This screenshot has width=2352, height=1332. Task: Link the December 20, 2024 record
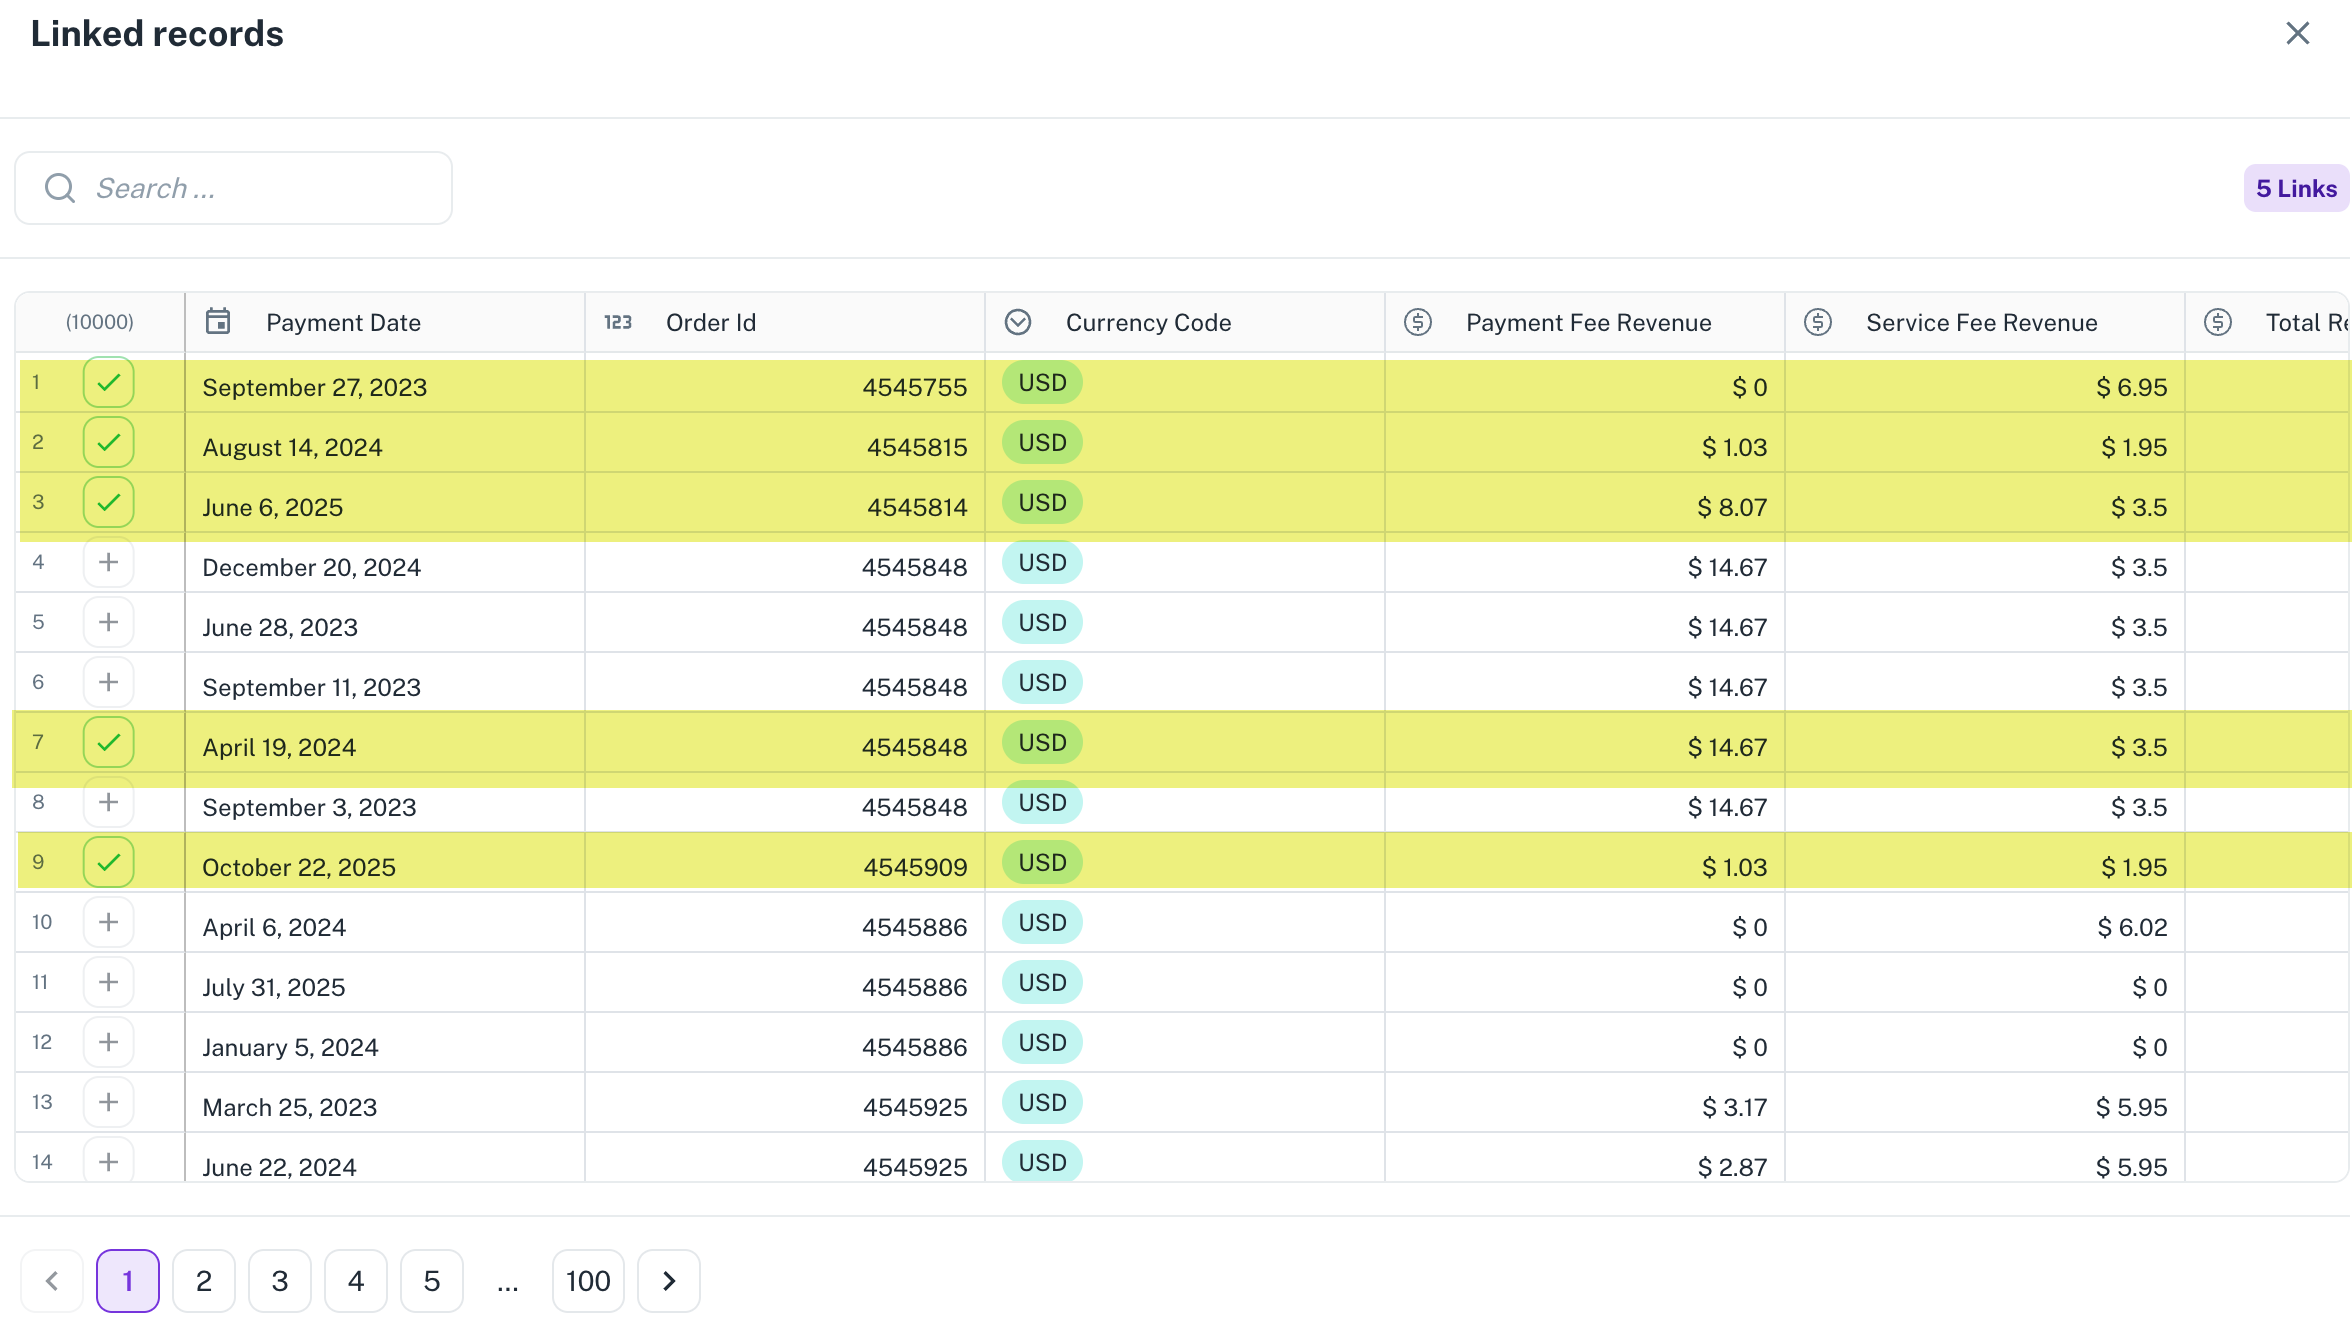(x=109, y=562)
